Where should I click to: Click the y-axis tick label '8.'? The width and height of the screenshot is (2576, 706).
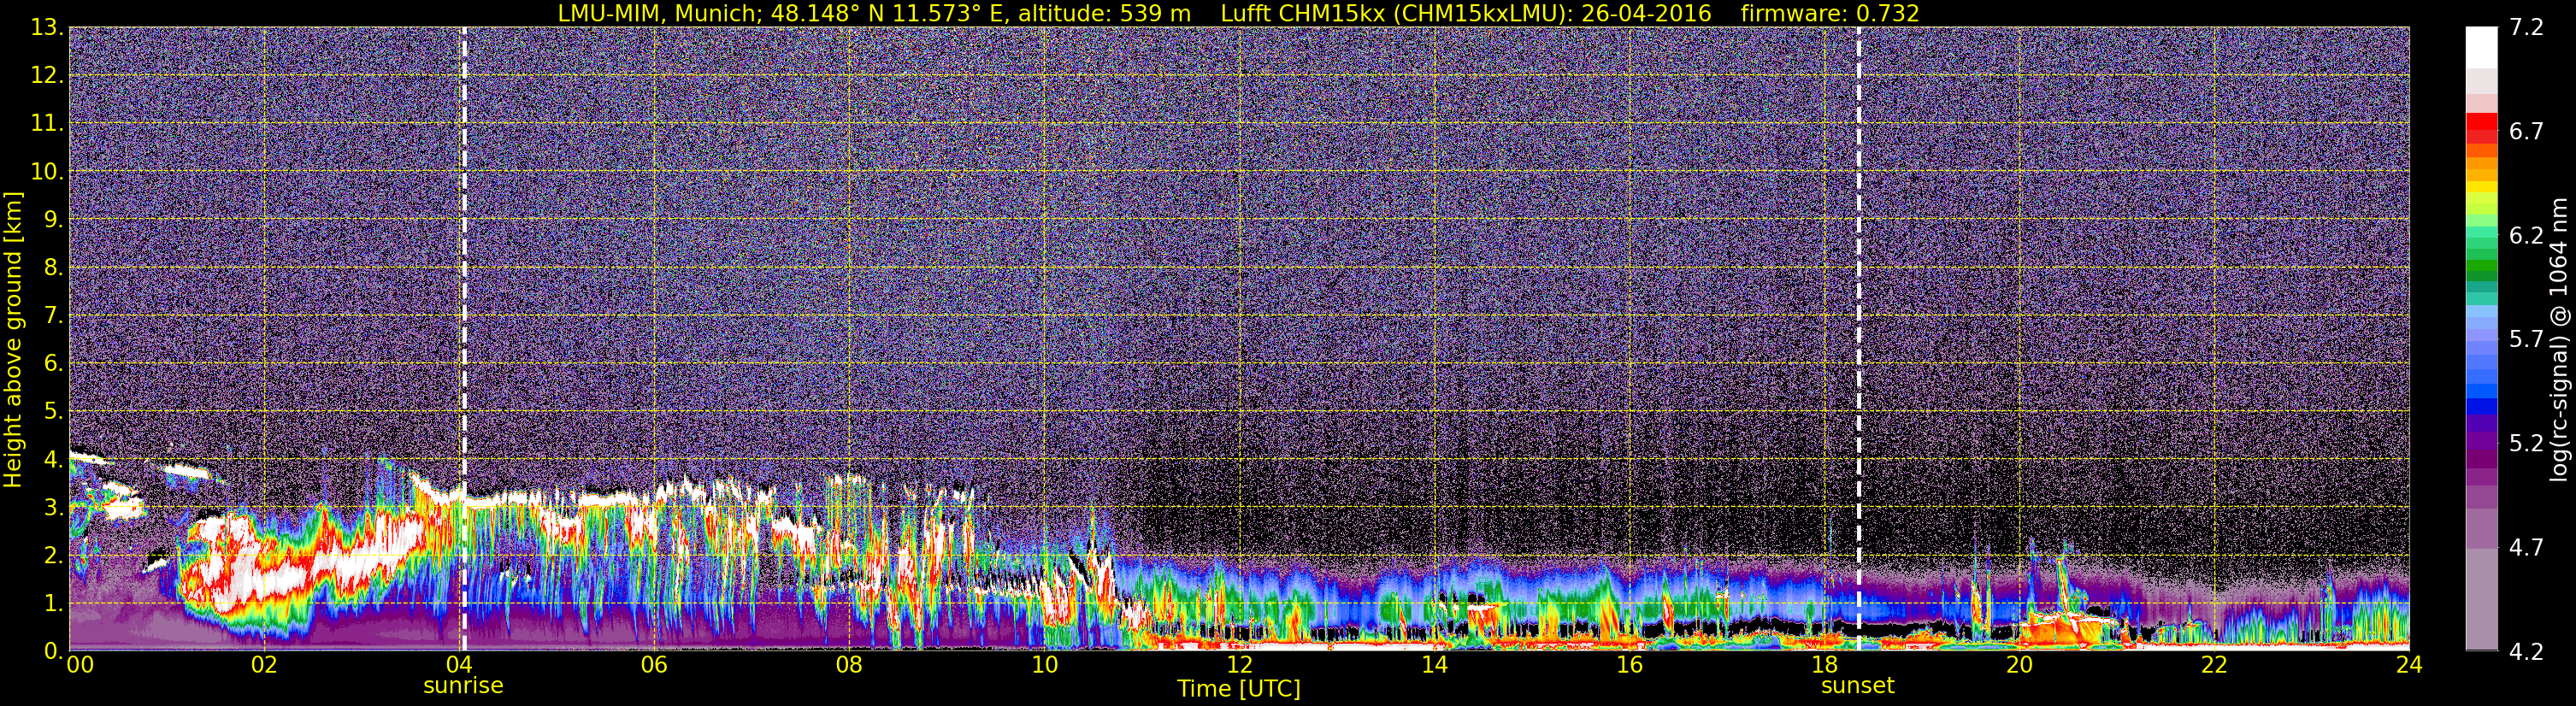click(53, 268)
